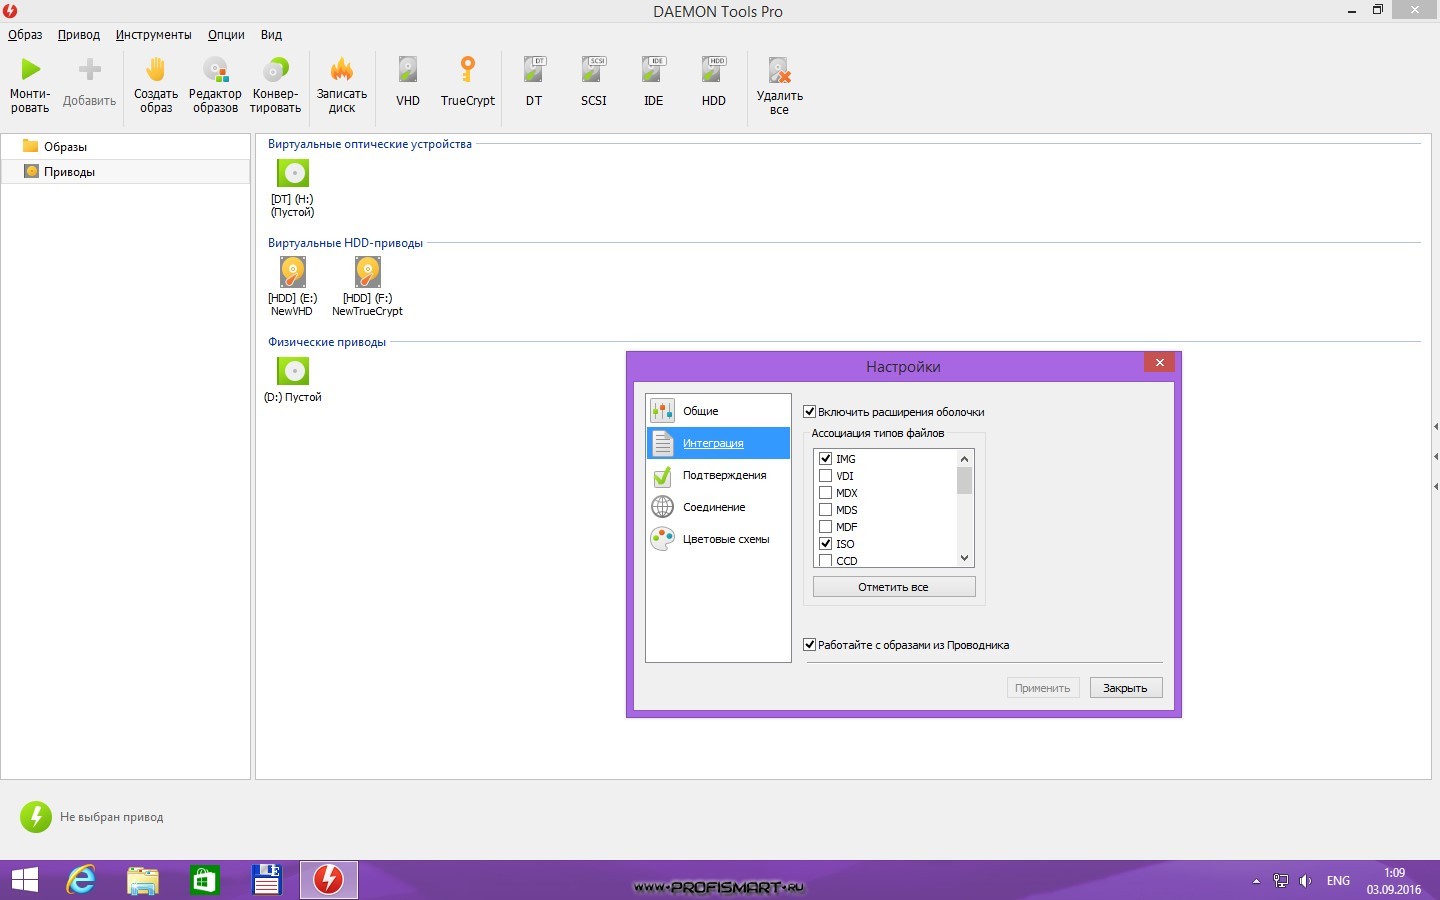
Task: Check the MDS file association
Action: [x=826, y=509]
